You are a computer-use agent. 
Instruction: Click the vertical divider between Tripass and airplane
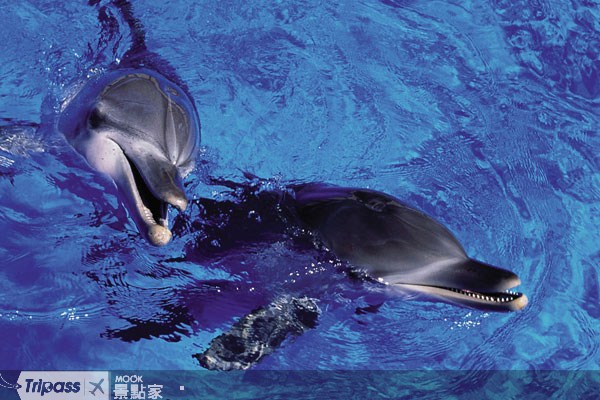click(85, 387)
